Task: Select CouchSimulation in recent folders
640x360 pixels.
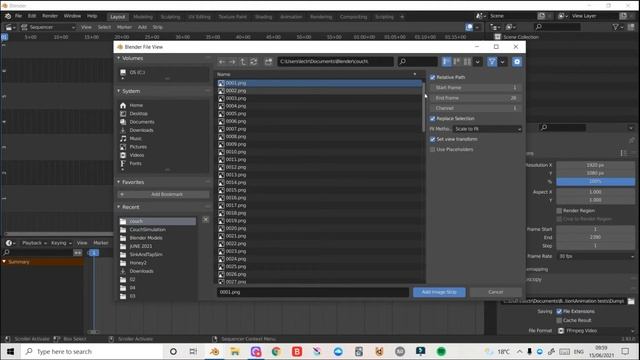Action: point(148,229)
